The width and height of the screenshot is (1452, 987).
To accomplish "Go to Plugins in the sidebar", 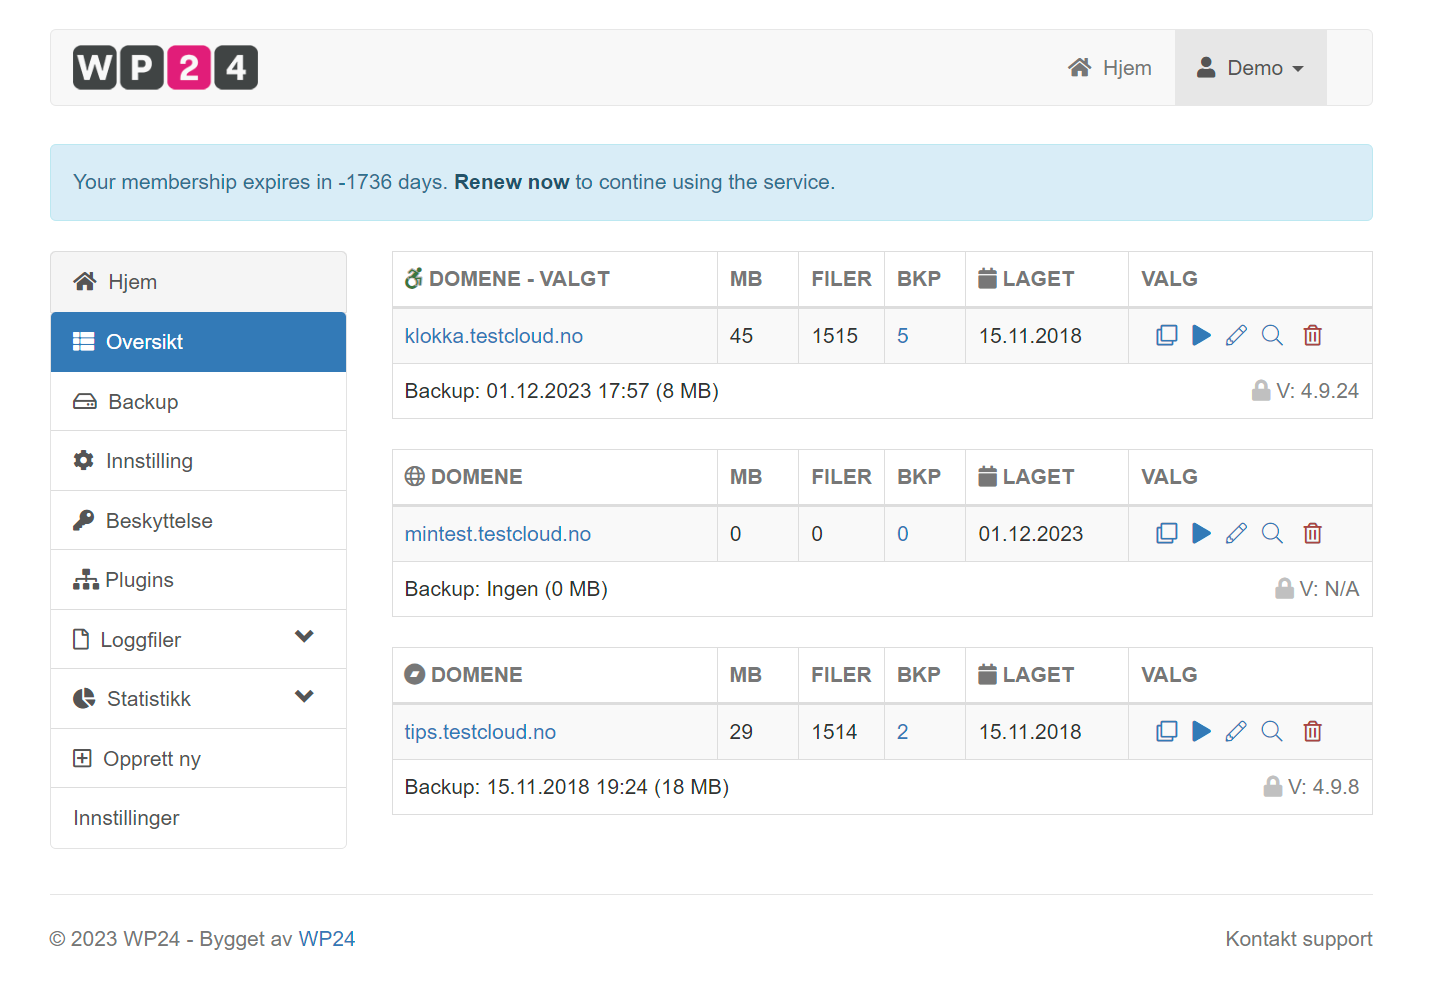I will pos(139,580).
